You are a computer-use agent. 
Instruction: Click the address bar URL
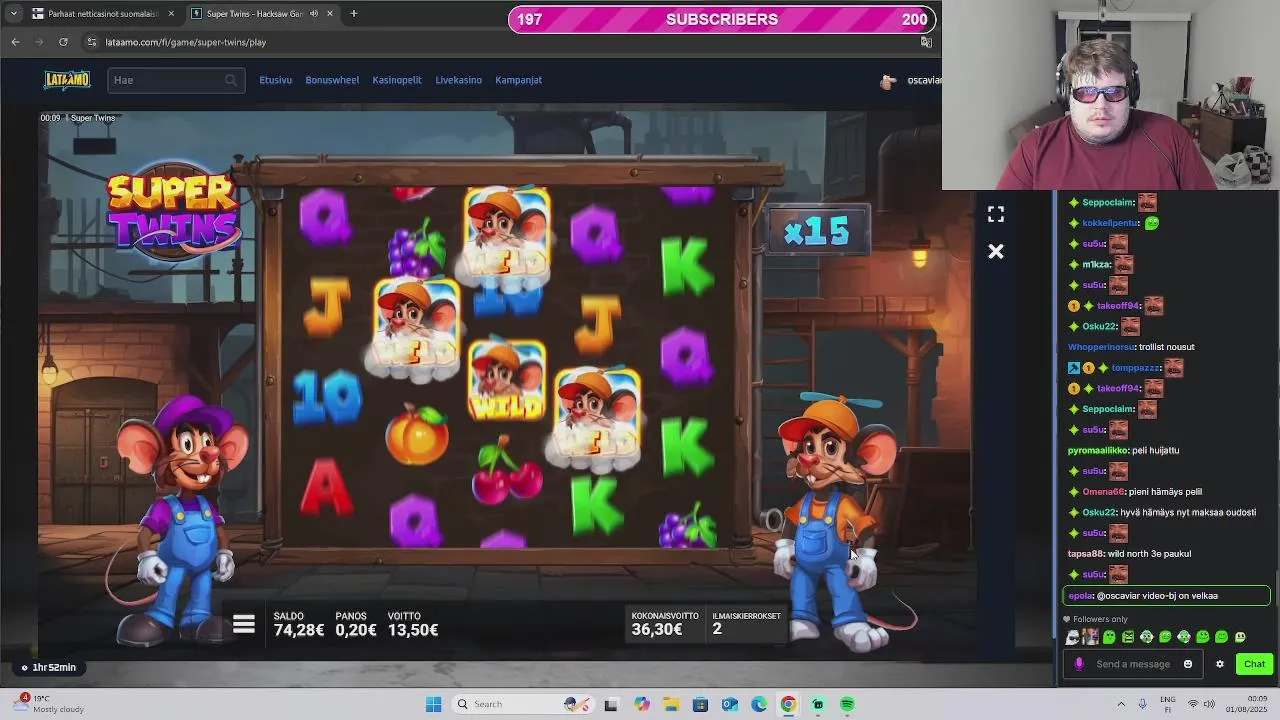pos(186,42)
